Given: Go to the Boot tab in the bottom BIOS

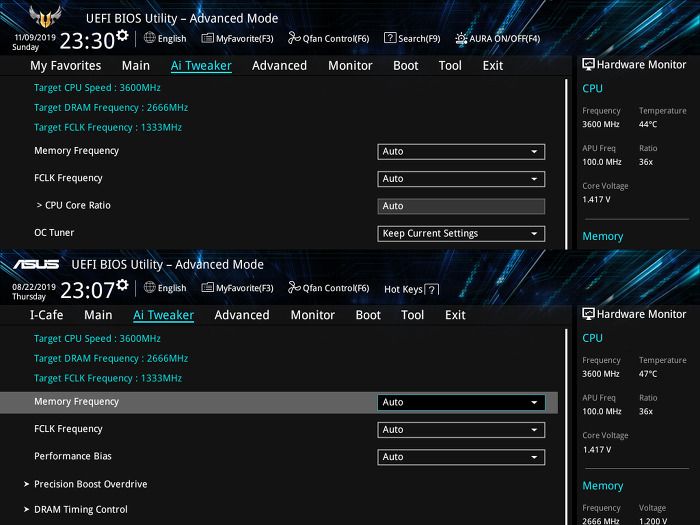Looking at the screenshot, I should pyautogui.click(x=368, y=315).
